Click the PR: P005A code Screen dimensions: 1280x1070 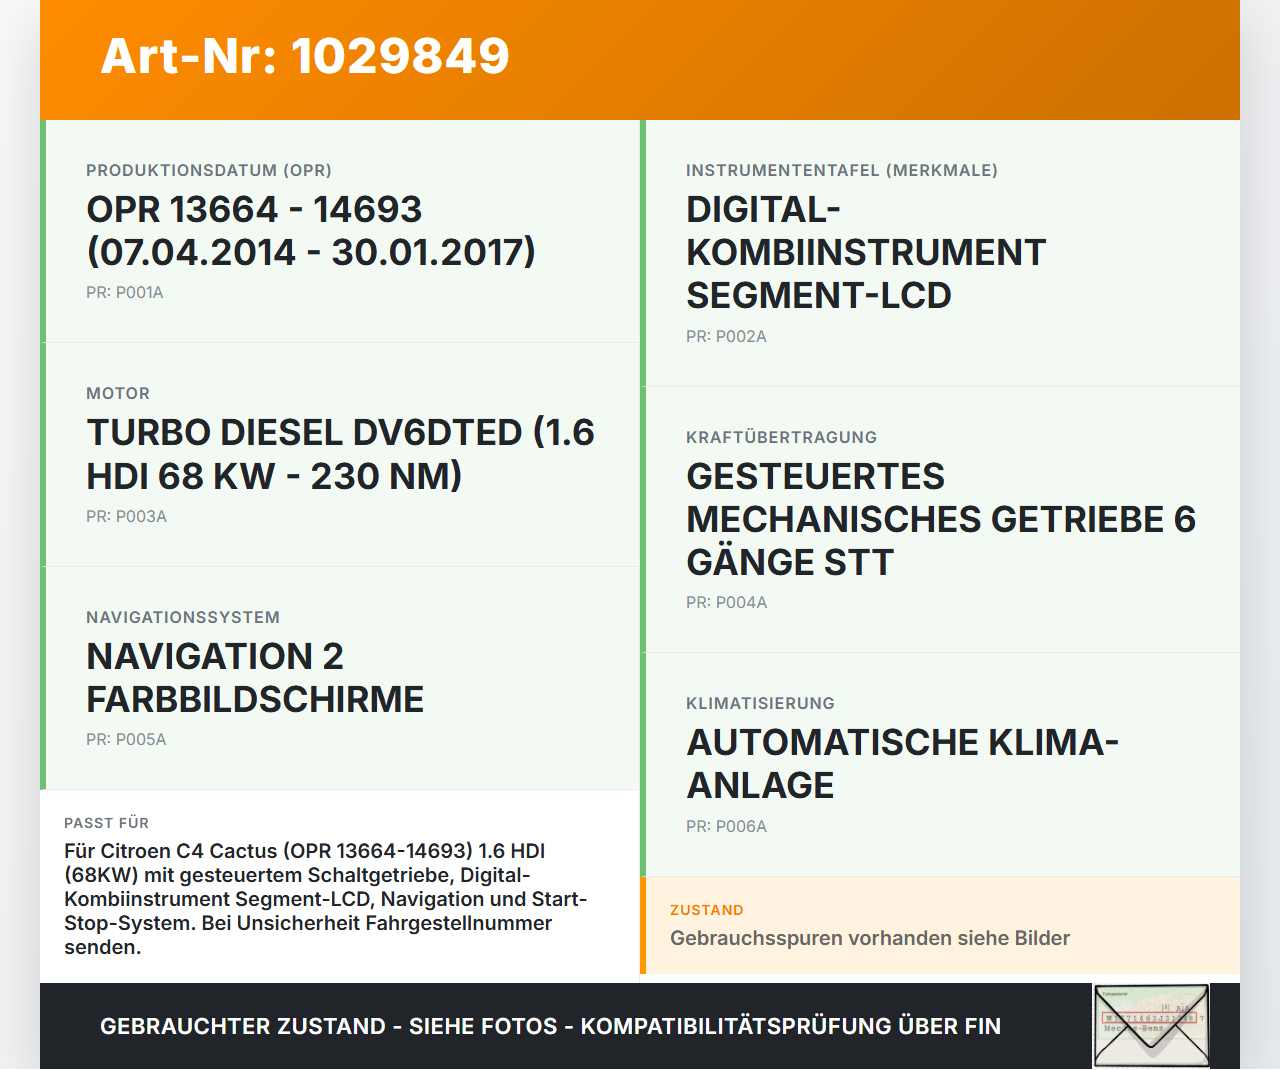pyautogui.click(x=126, y=740)
